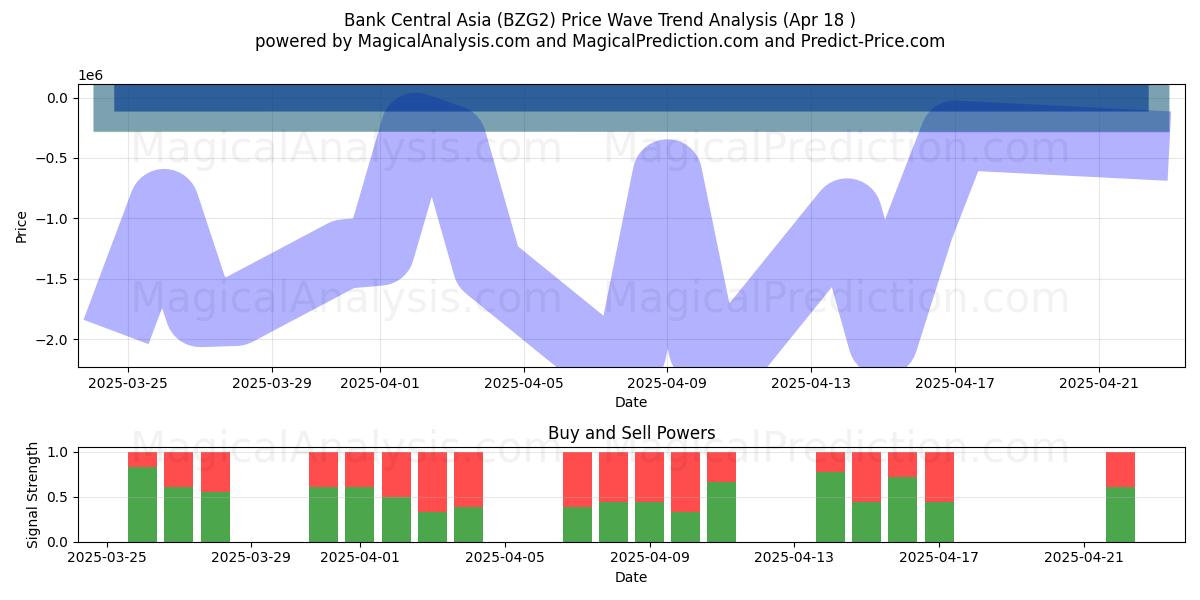Viewport: 1200px width, 600px height.
Task: Click '2025-04-17' tick label in Buy and Sell chart
Action: point(939,557)
